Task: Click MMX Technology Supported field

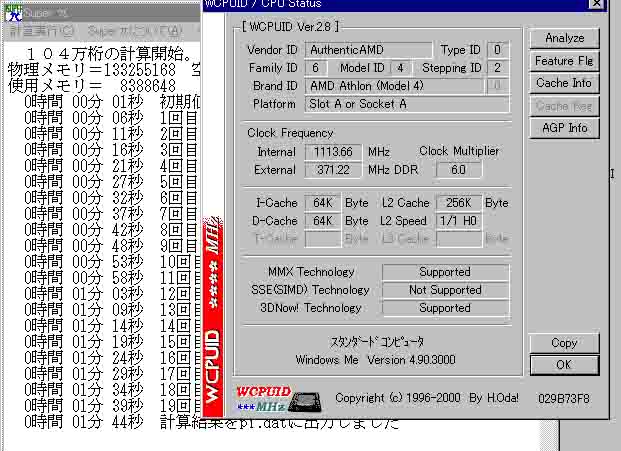Action: coord(445,272)
